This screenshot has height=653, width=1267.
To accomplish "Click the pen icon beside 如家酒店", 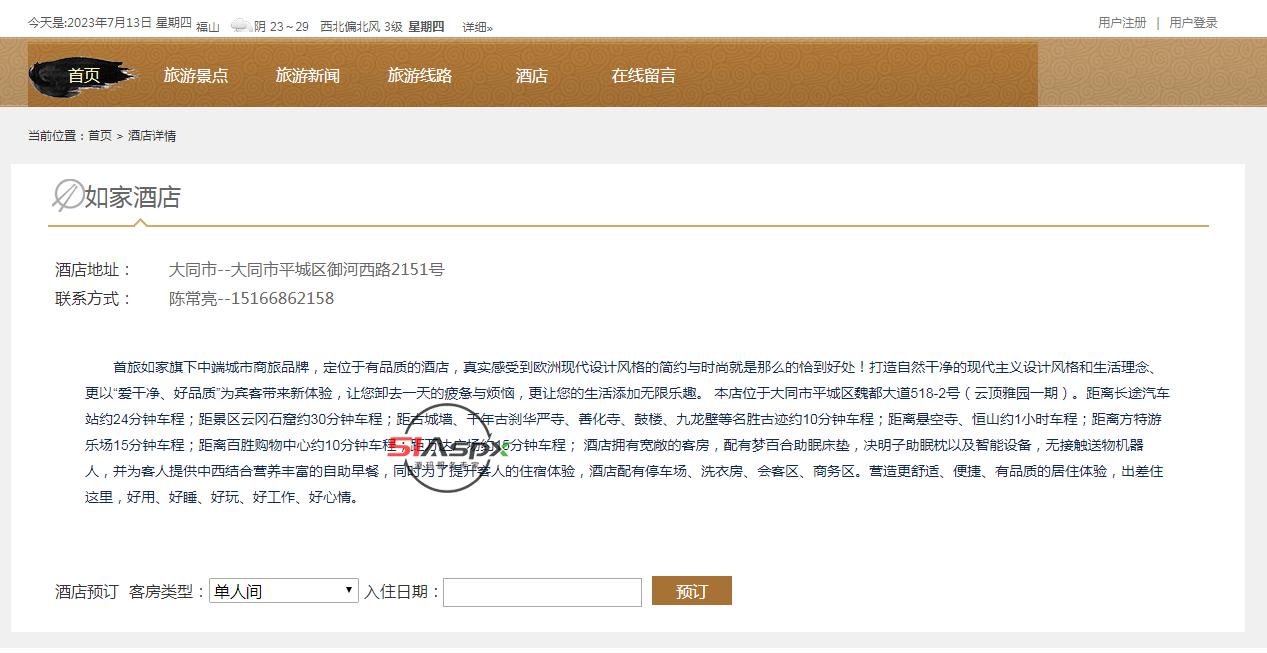I will tap(67, 196).
